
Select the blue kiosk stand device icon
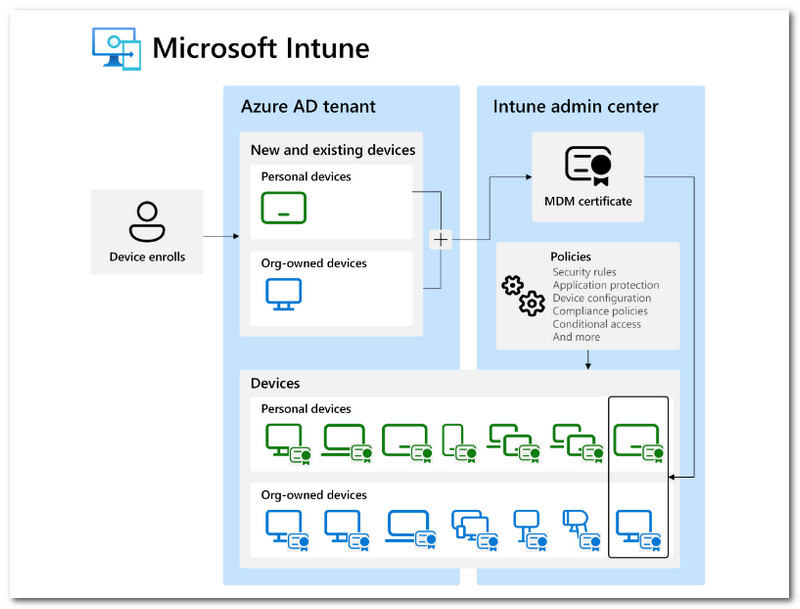(530, 530)
